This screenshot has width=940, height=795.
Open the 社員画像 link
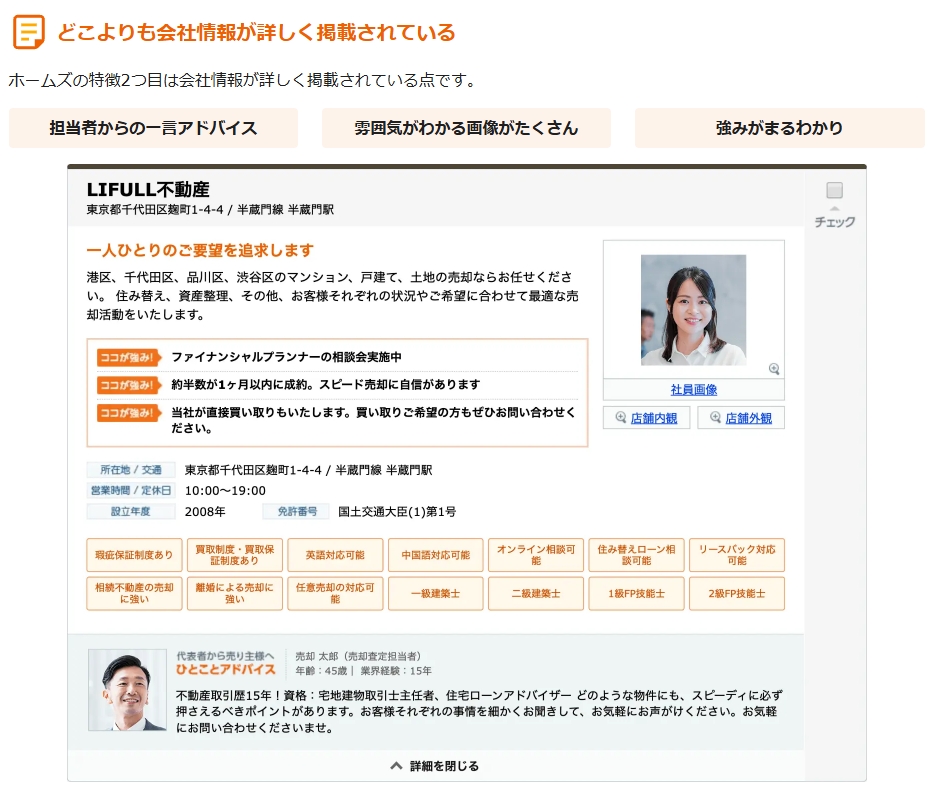(694, 390)
